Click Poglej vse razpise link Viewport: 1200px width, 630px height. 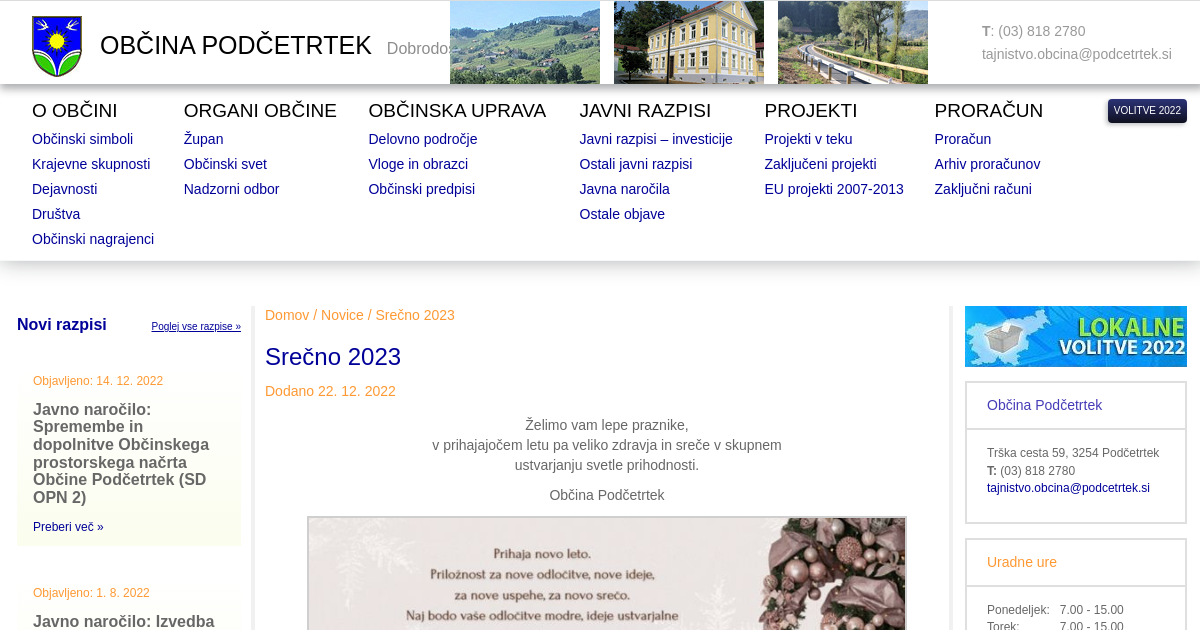(x=196, y=327)
